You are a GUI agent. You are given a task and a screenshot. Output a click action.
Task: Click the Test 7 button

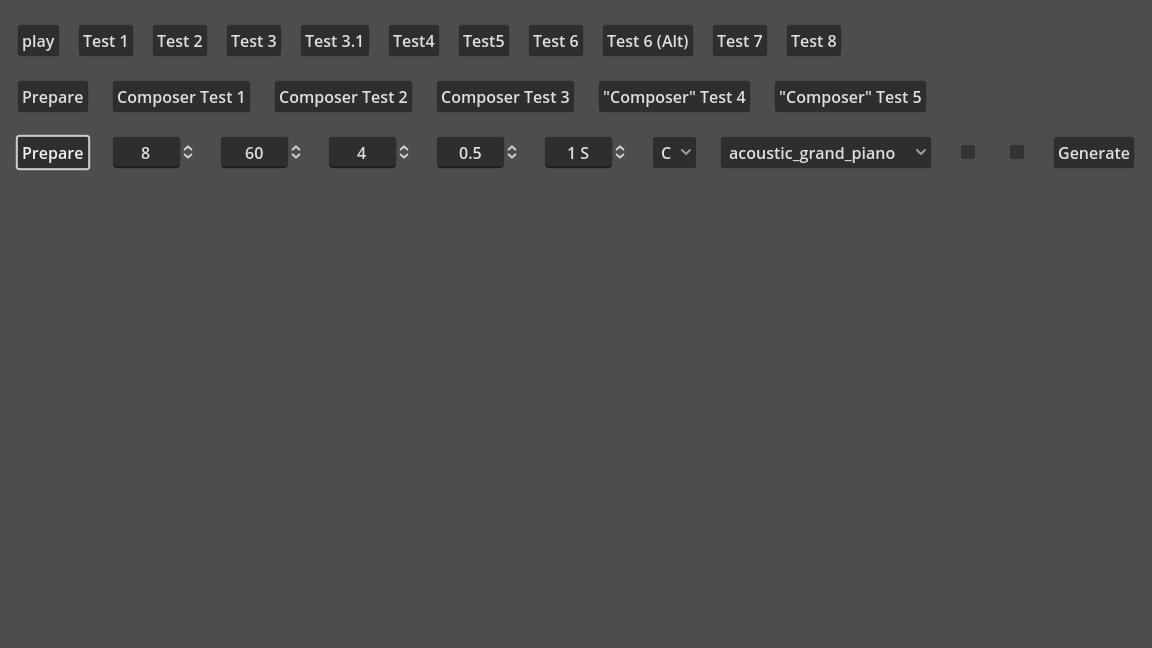pos(740,41)
